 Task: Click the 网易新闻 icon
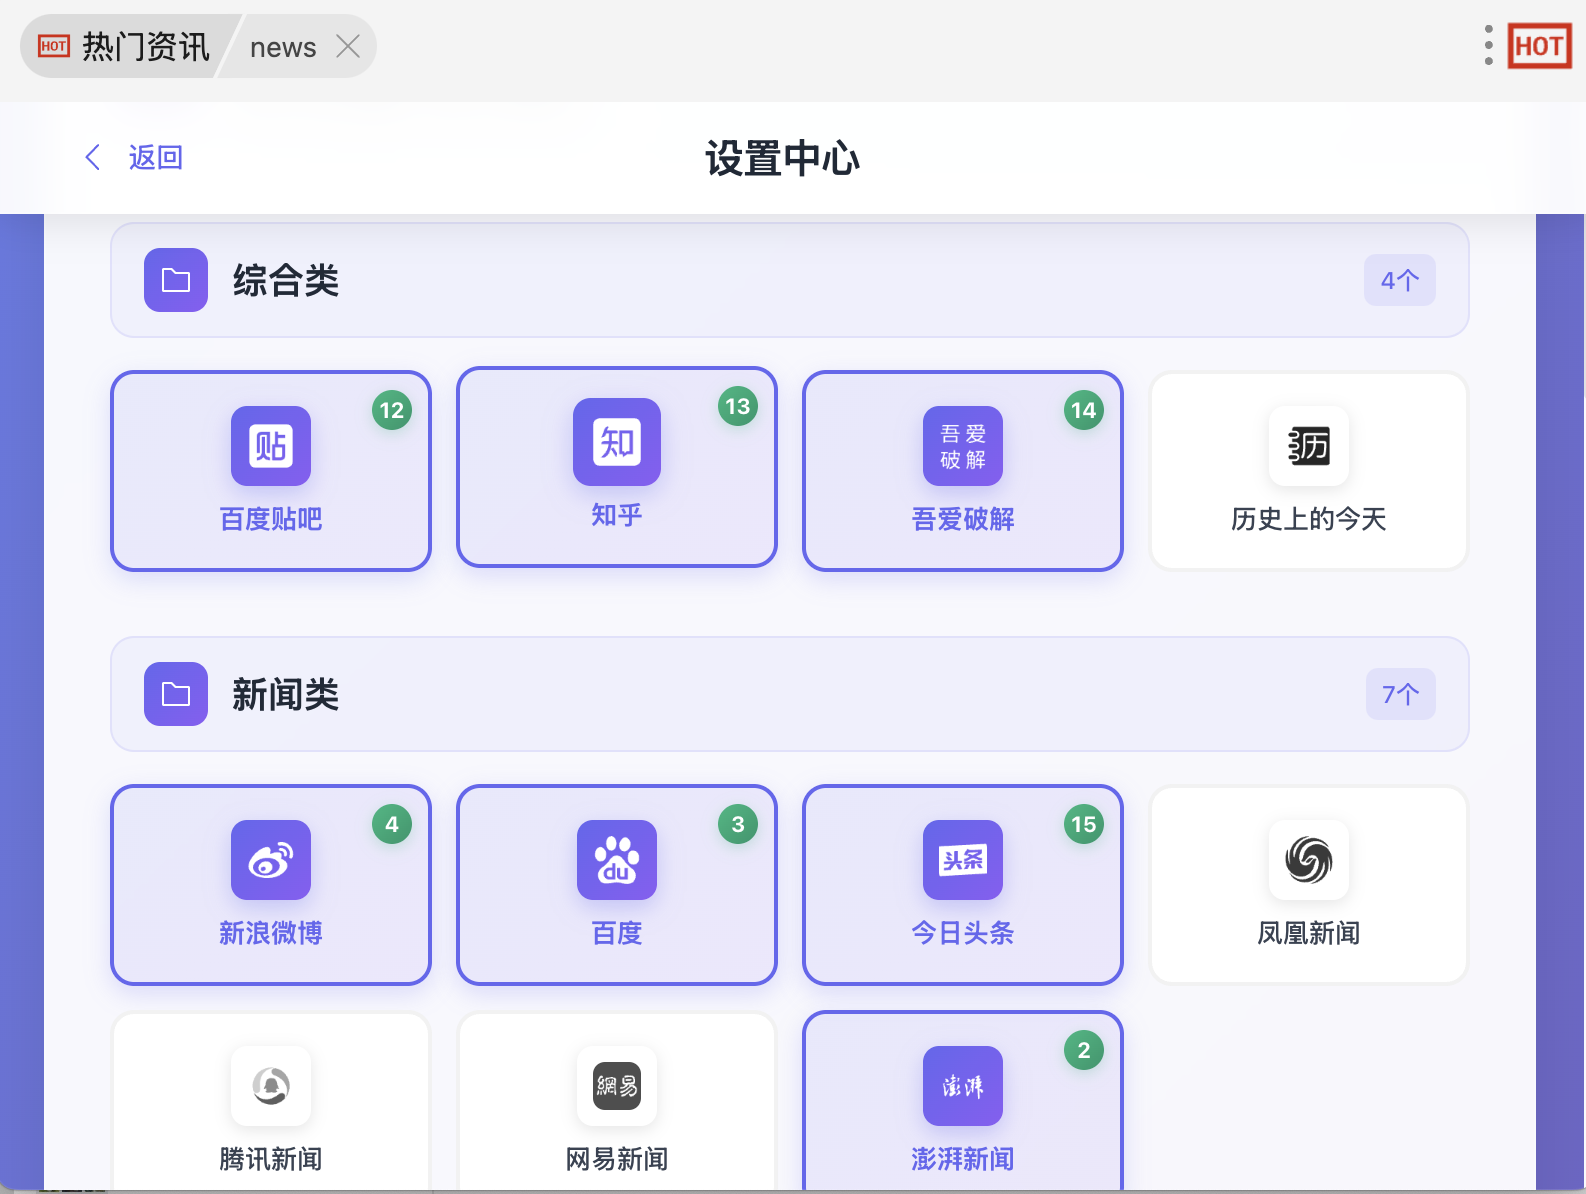click(x=617, y=1086)
